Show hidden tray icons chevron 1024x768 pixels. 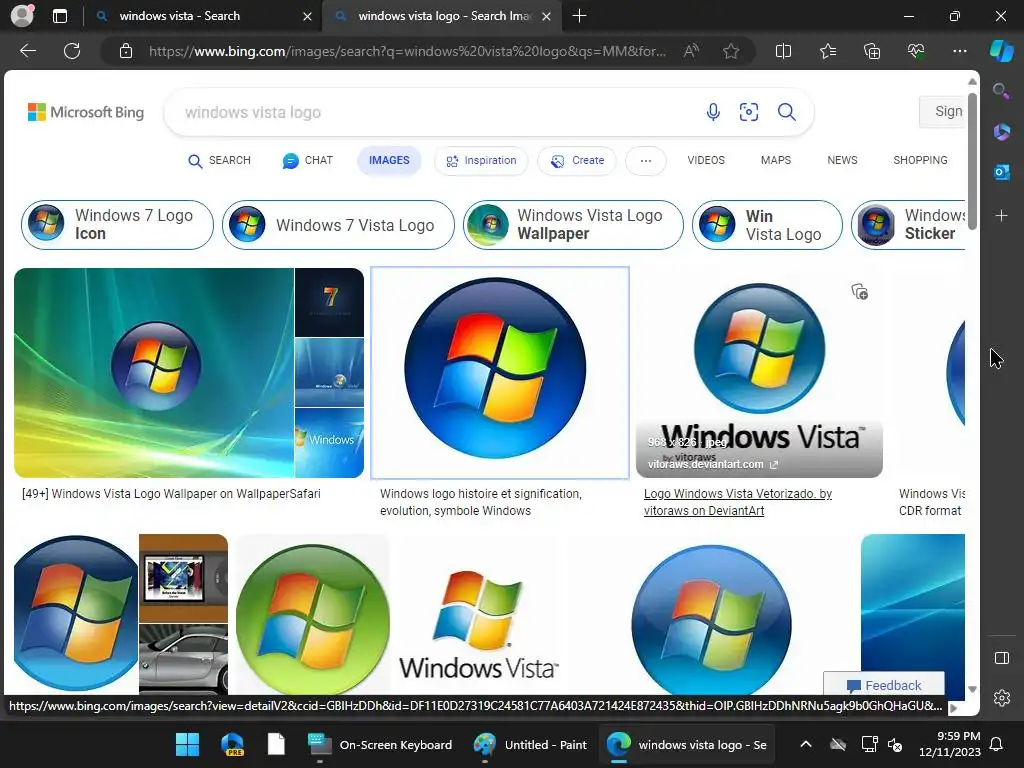tap(806, 744)
